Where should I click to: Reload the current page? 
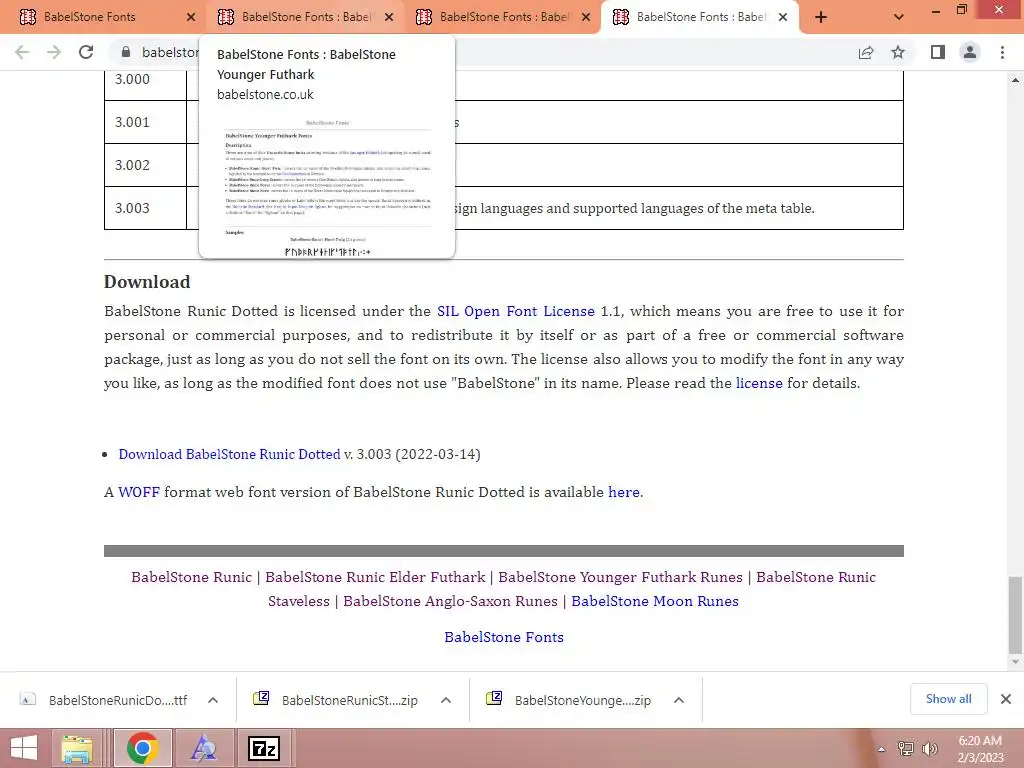[x=86, y=52]
